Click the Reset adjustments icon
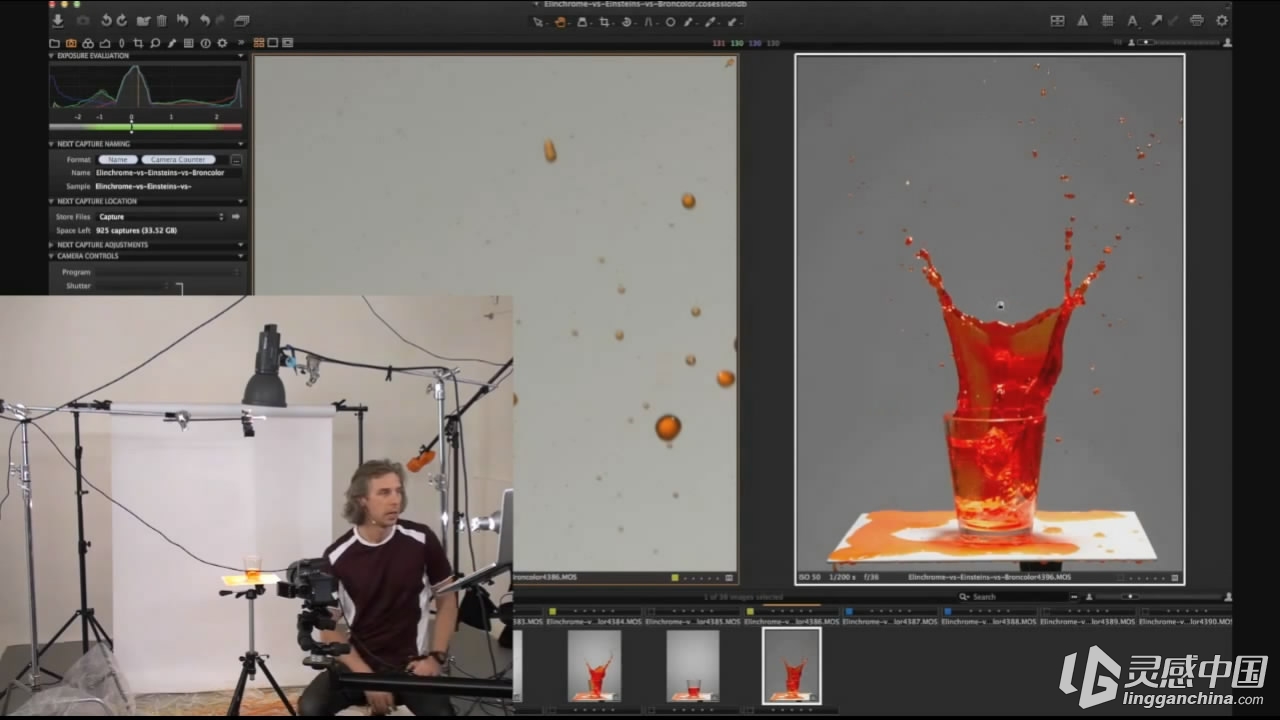The width and height of the screenshot is (1280, 720). tap(182, 20)
